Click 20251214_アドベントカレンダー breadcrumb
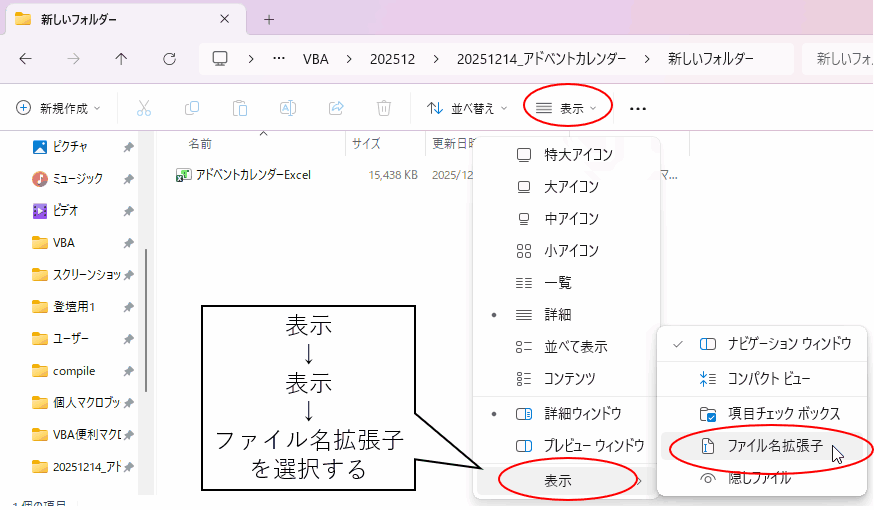The width and height of the screenshot is (874, 510). click(541, 59)
